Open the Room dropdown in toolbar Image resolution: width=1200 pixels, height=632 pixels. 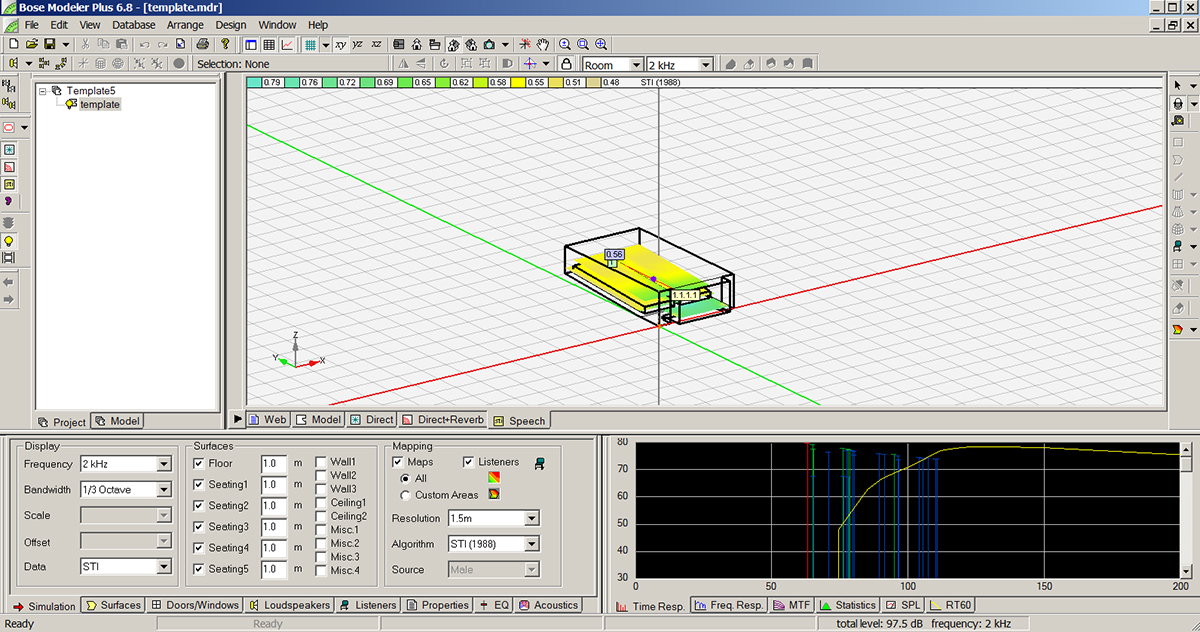(635, 65)
